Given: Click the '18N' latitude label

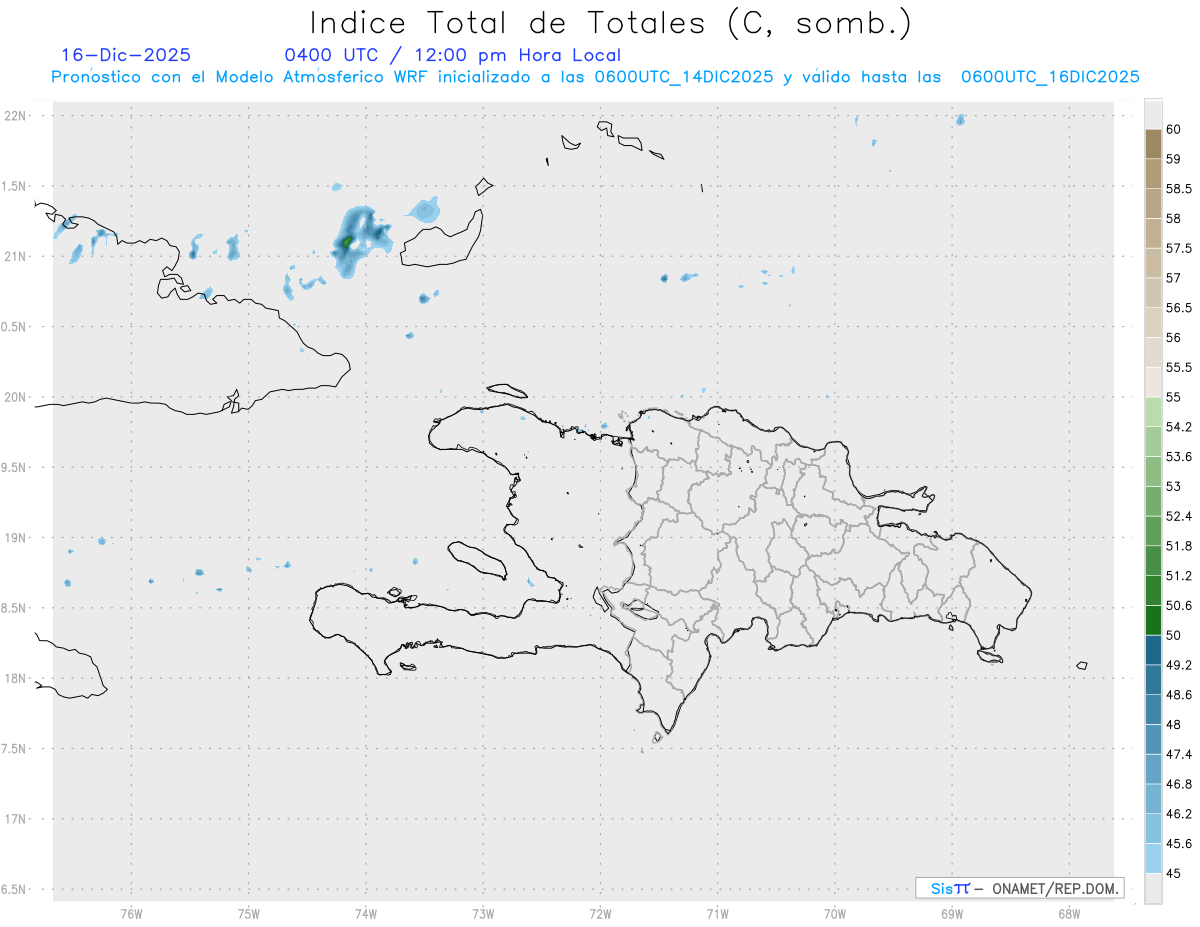Looking at the screenshot, I should [x=15, y=678].
